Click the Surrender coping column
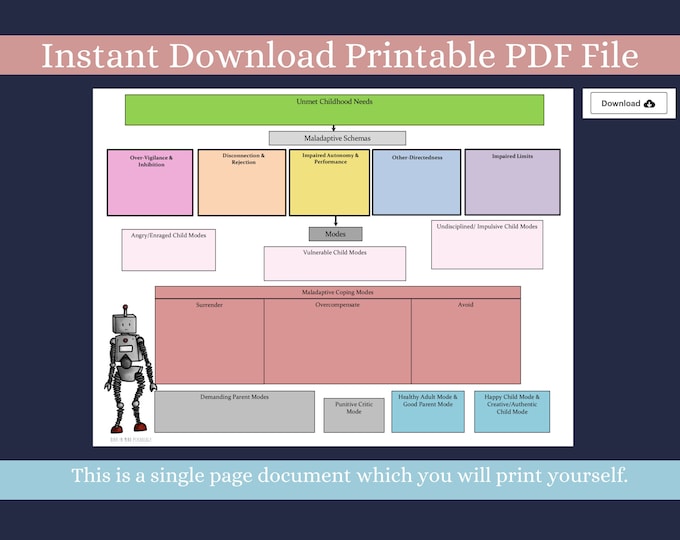Image resolution: width=680 pixels, height=540 pixels. pos(210,341)
